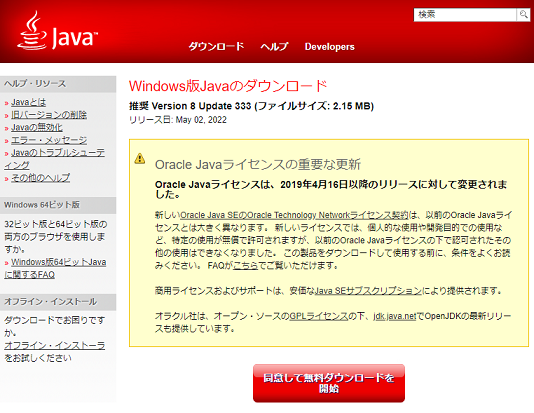The height and width of the screenshot is (413, 534).
Task: Open the Java SEサブスクリプション link
Action: [368, 291]
